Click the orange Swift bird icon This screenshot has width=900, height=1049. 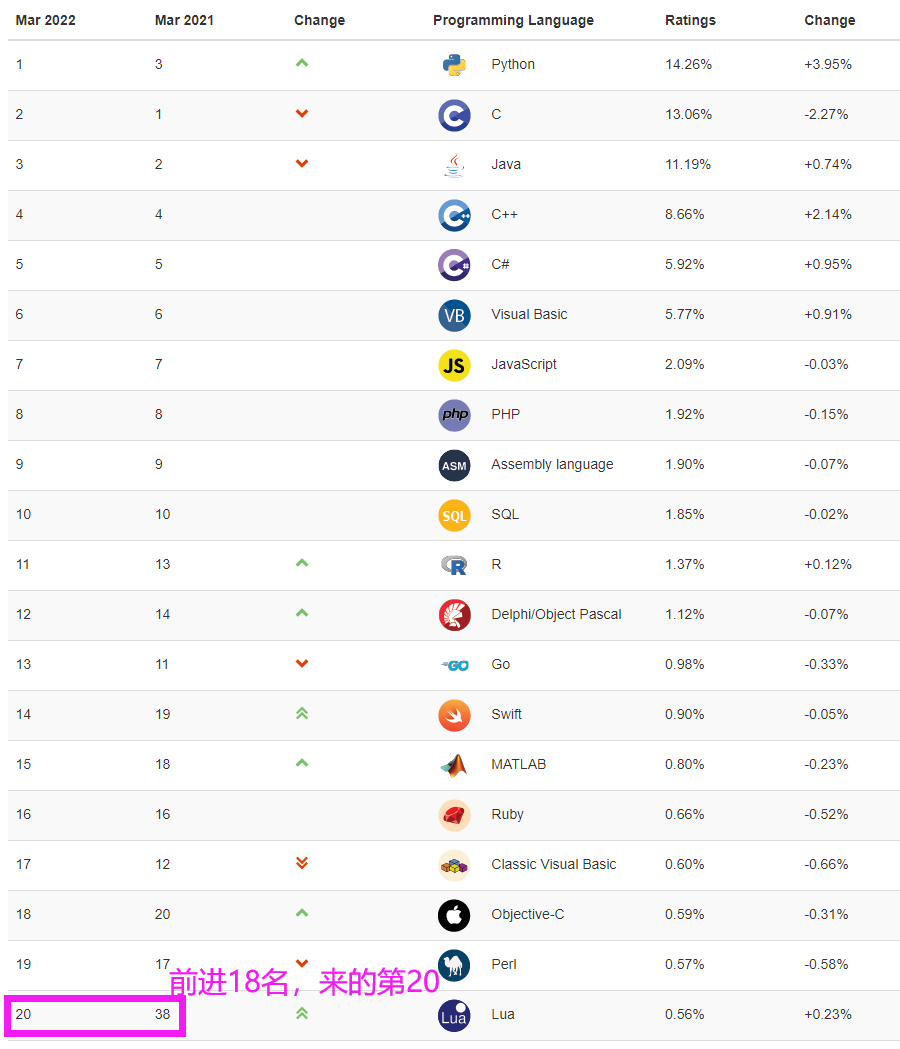[454, 715]
